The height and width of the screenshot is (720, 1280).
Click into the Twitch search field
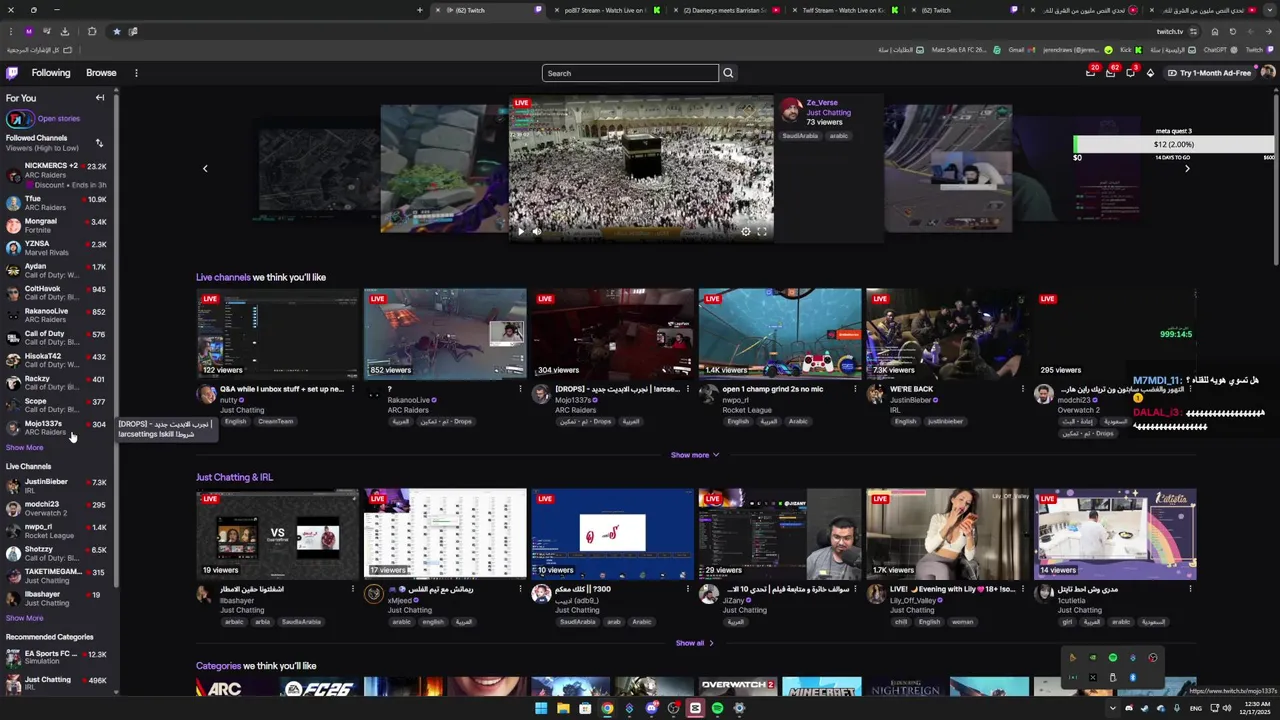pyautogui.click(x=630, y=73)
